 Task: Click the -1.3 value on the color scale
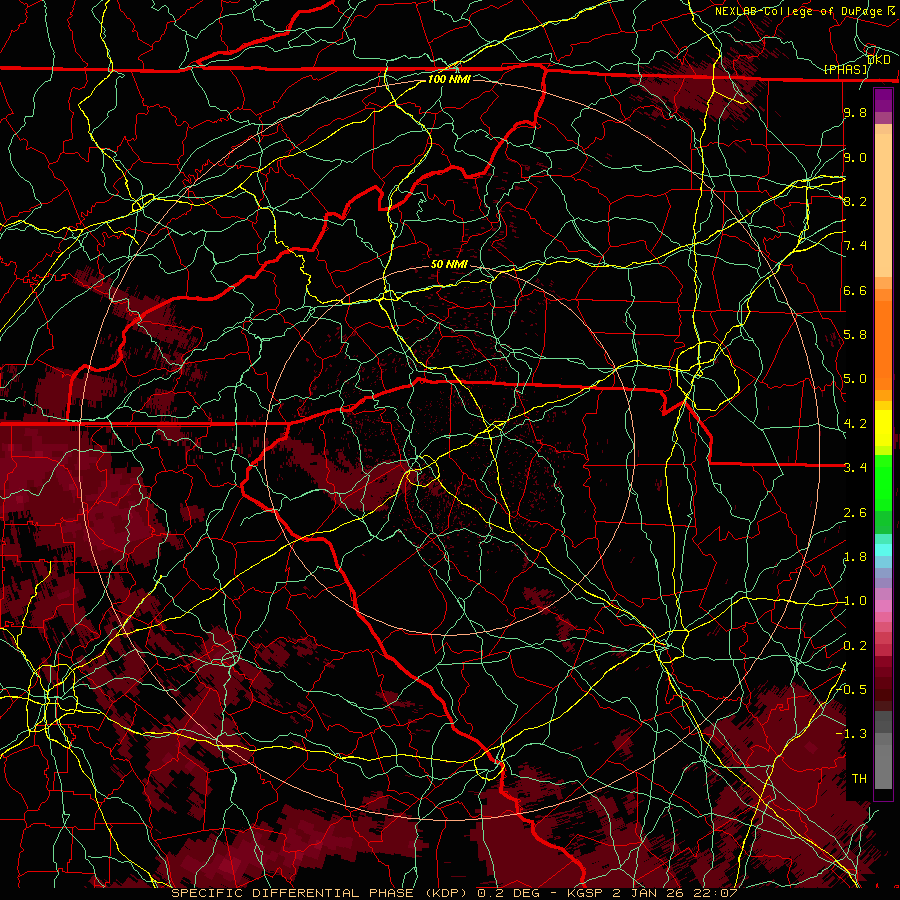(852, 734)
